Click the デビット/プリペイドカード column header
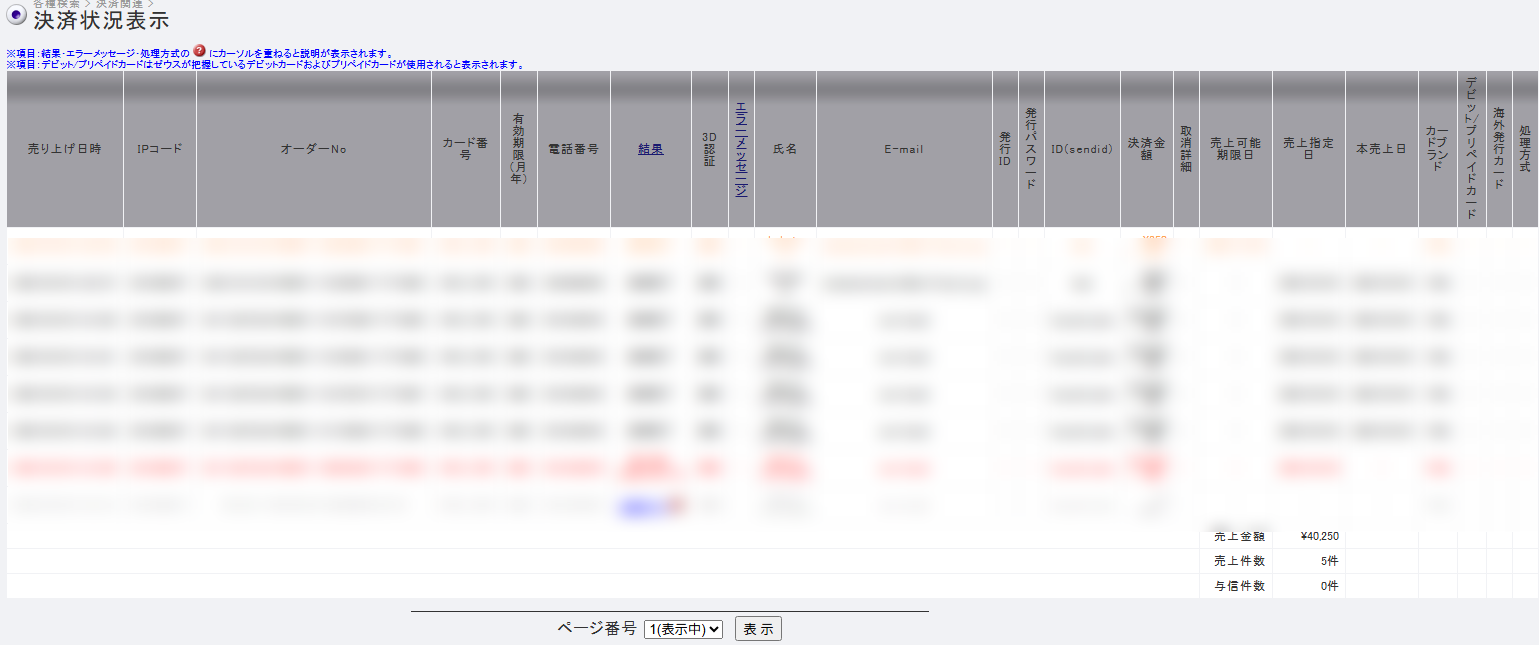This screenshot has height=645, width=1539. coord(1472,149)
